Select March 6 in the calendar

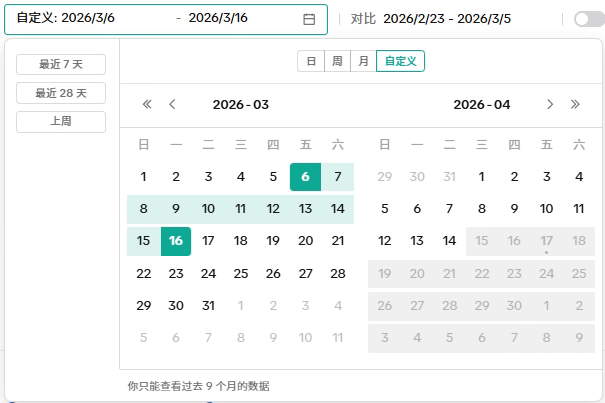305,177
